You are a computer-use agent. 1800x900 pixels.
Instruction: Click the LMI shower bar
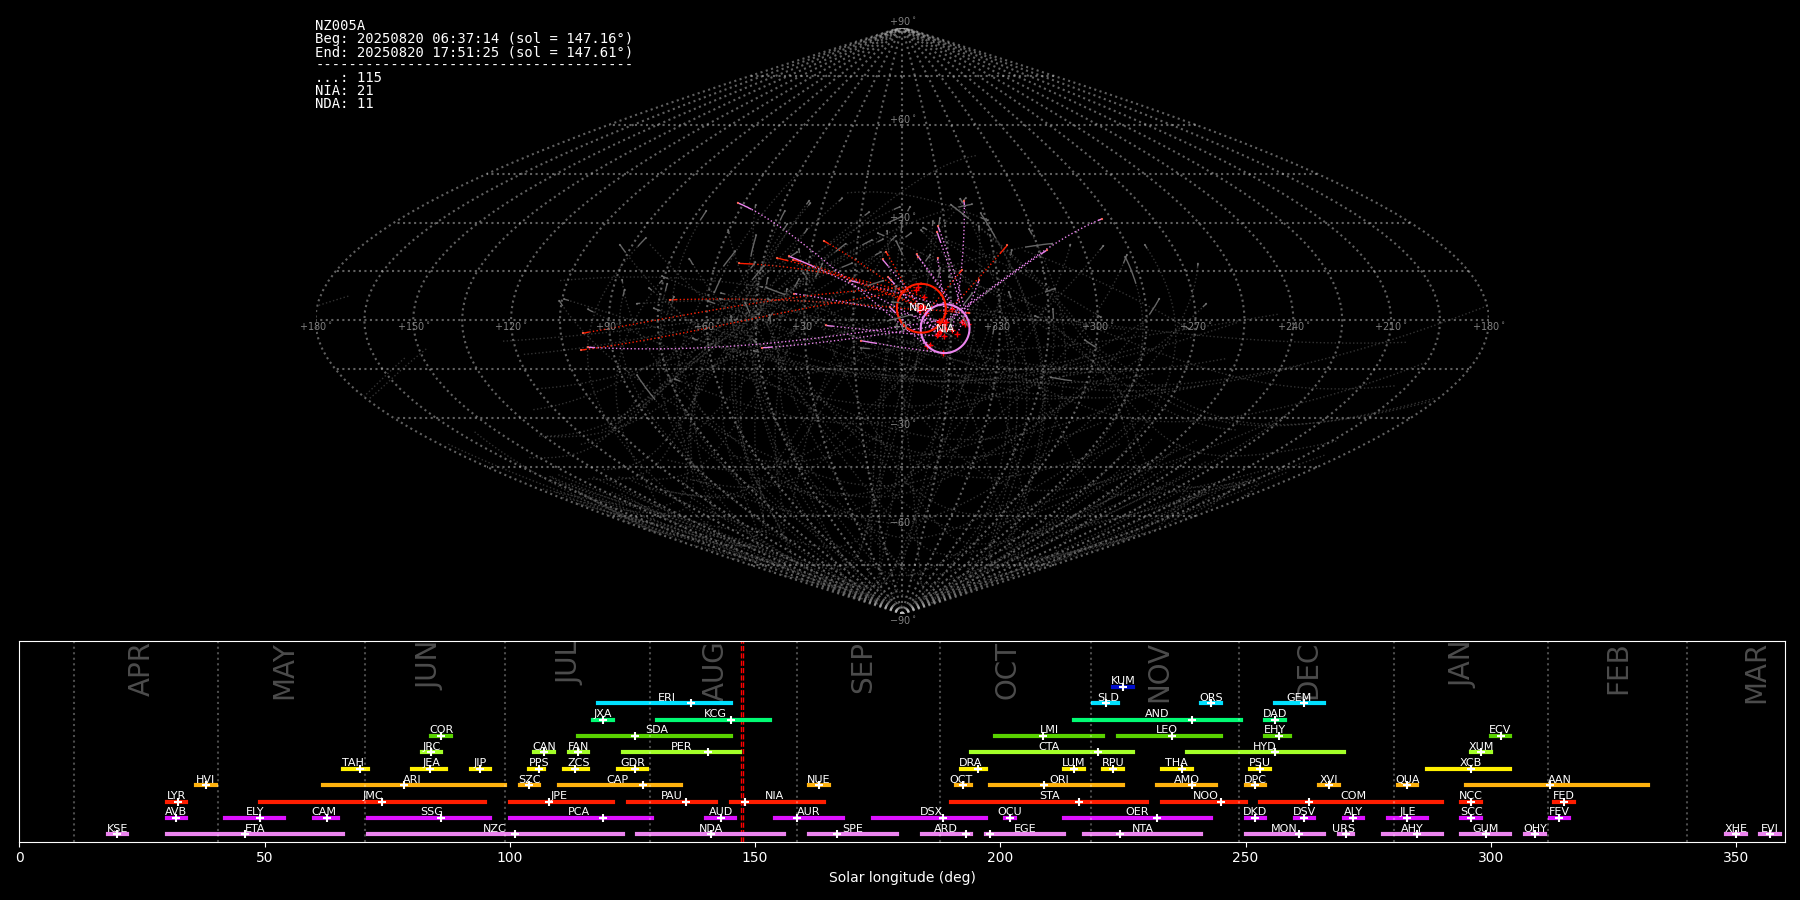[1049, 736]
